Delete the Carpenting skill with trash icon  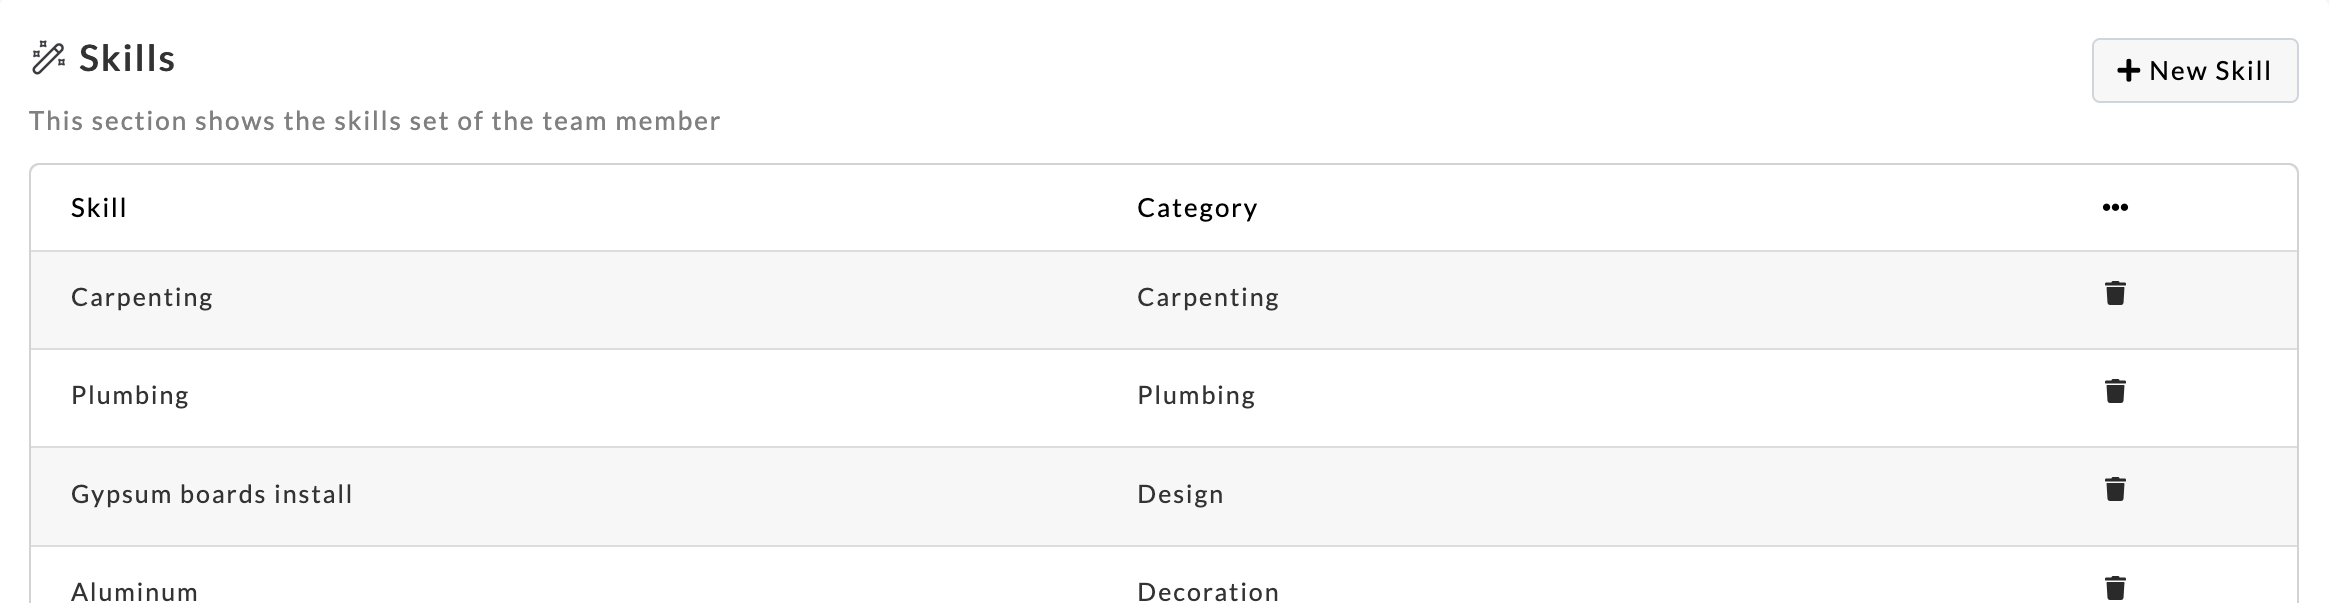tap(2114, 294)
